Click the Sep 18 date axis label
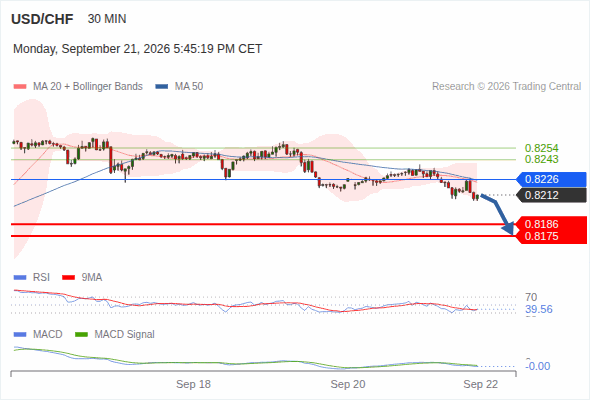Viewport: 590px width, 400px height. (x=193, y=384)
